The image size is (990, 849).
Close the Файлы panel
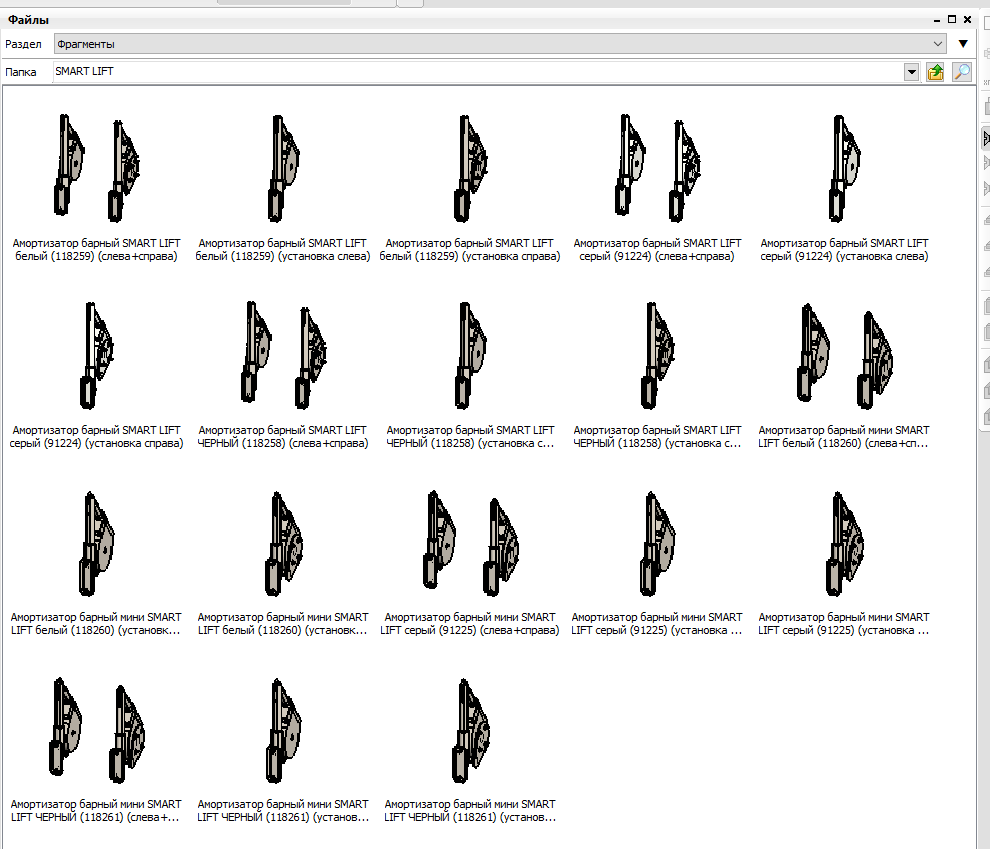coord(967,20)
